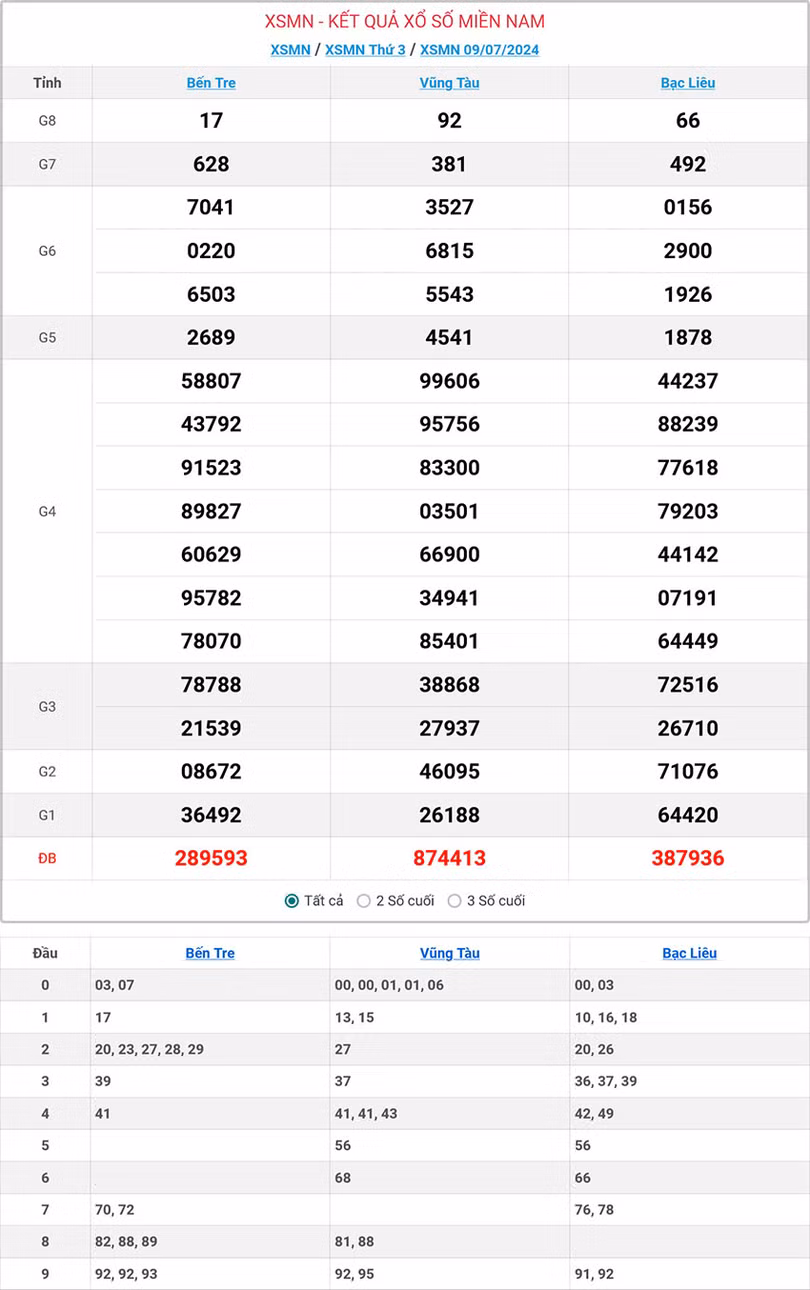810x1290 pixels.
Task: Click Vũng Tàu link in Đầu table
Action: (449, 953)
